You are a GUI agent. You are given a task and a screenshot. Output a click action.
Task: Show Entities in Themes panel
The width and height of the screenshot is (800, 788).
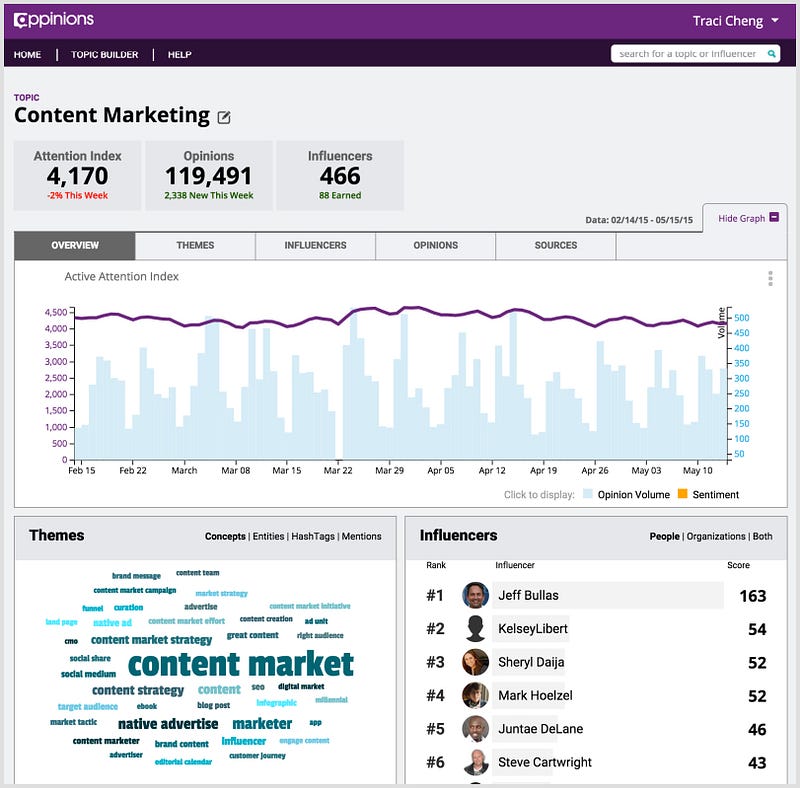tap(268, 536)
